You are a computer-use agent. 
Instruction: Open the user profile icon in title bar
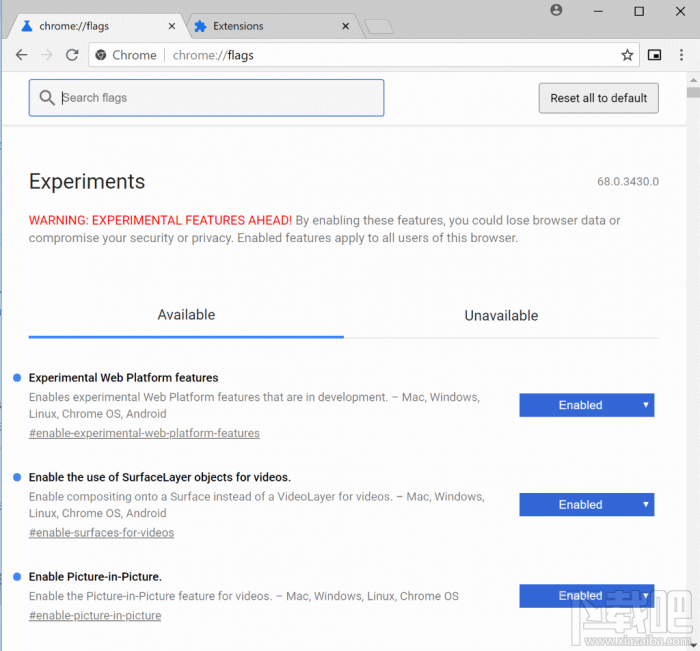(556, 10)
